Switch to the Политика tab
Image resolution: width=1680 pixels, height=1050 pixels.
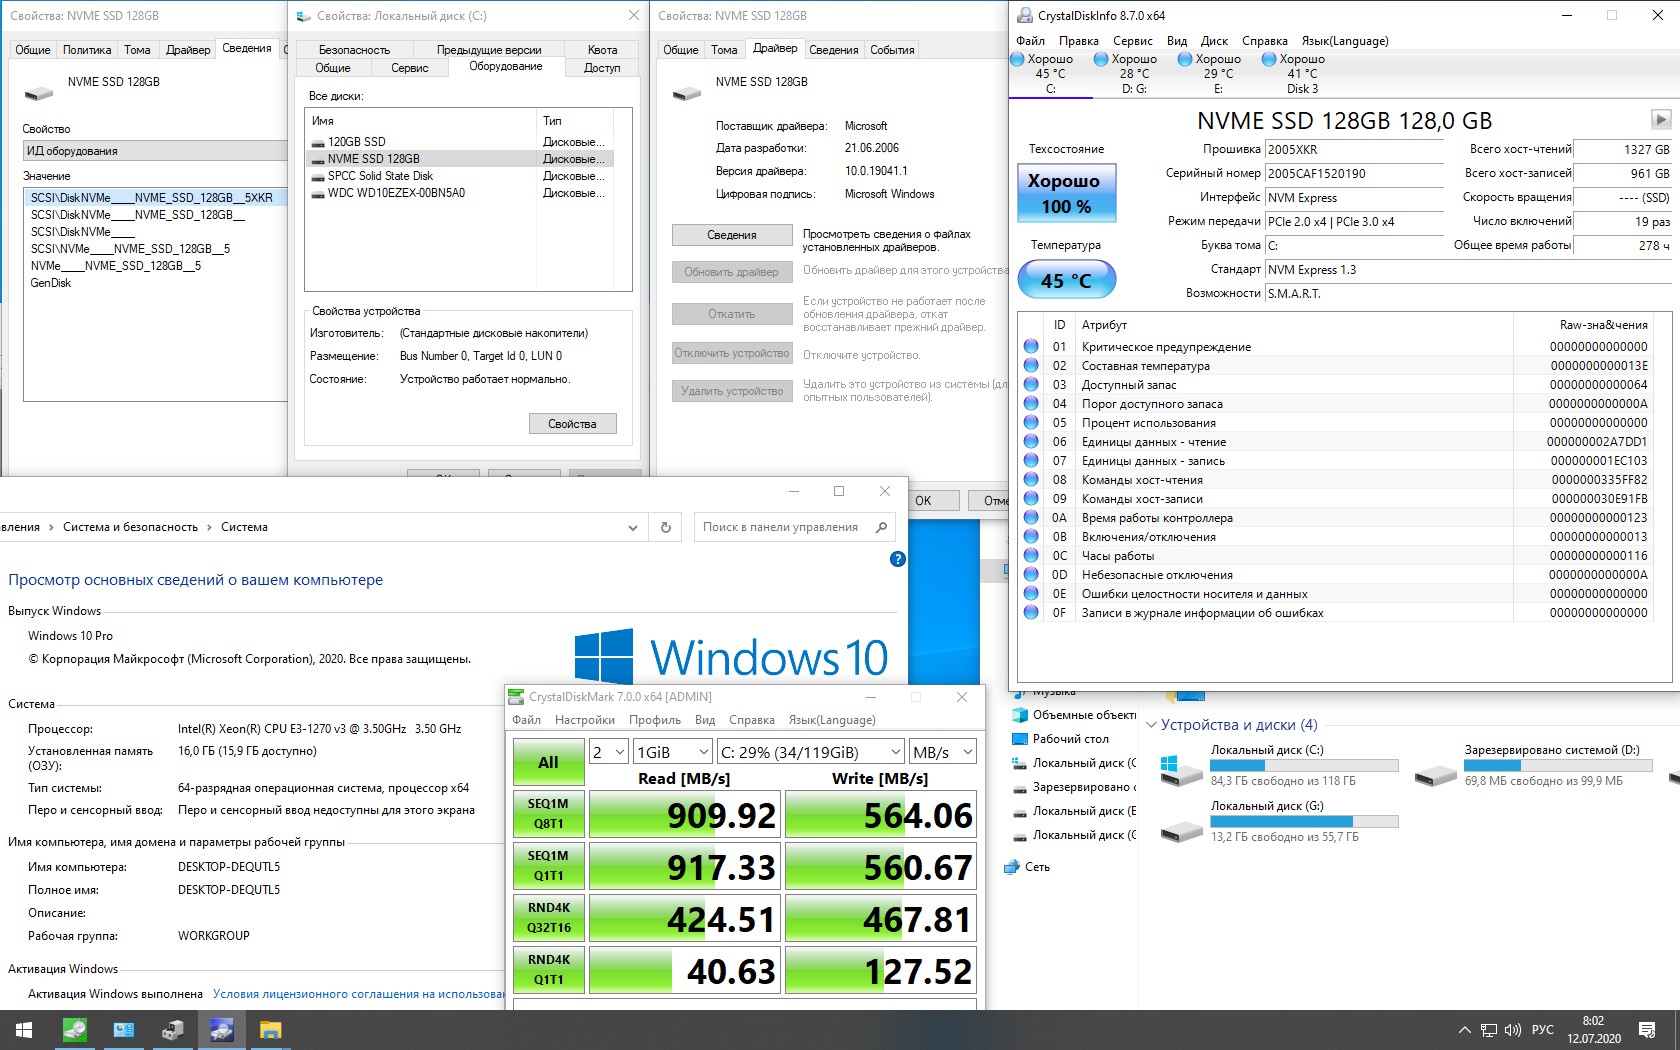coord(87,50)
